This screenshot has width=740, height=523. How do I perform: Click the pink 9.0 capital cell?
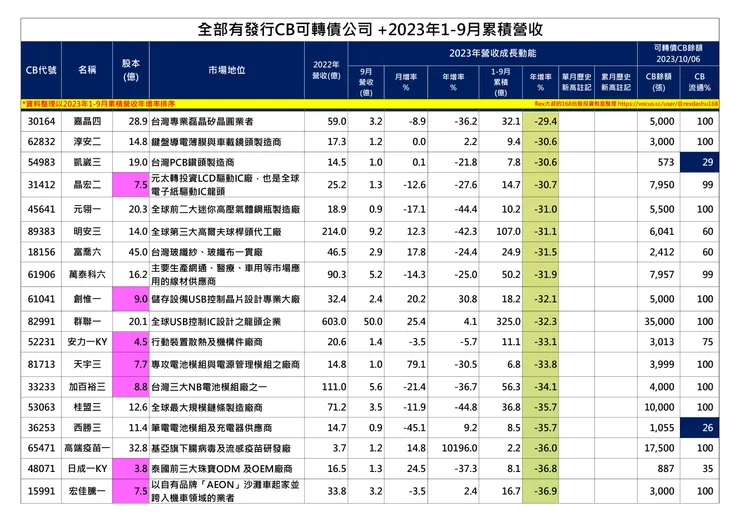click(131, 299)
